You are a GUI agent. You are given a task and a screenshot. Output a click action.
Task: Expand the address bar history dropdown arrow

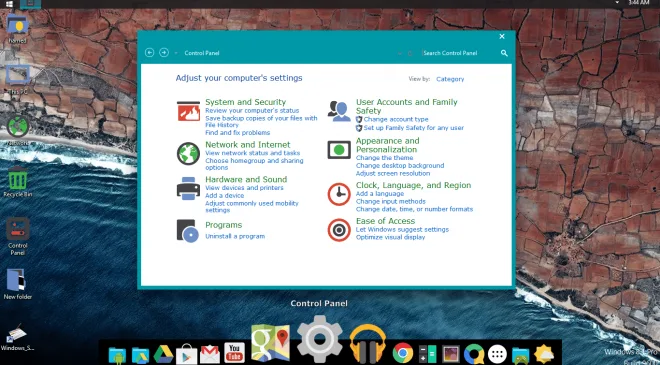pos(399,53)
